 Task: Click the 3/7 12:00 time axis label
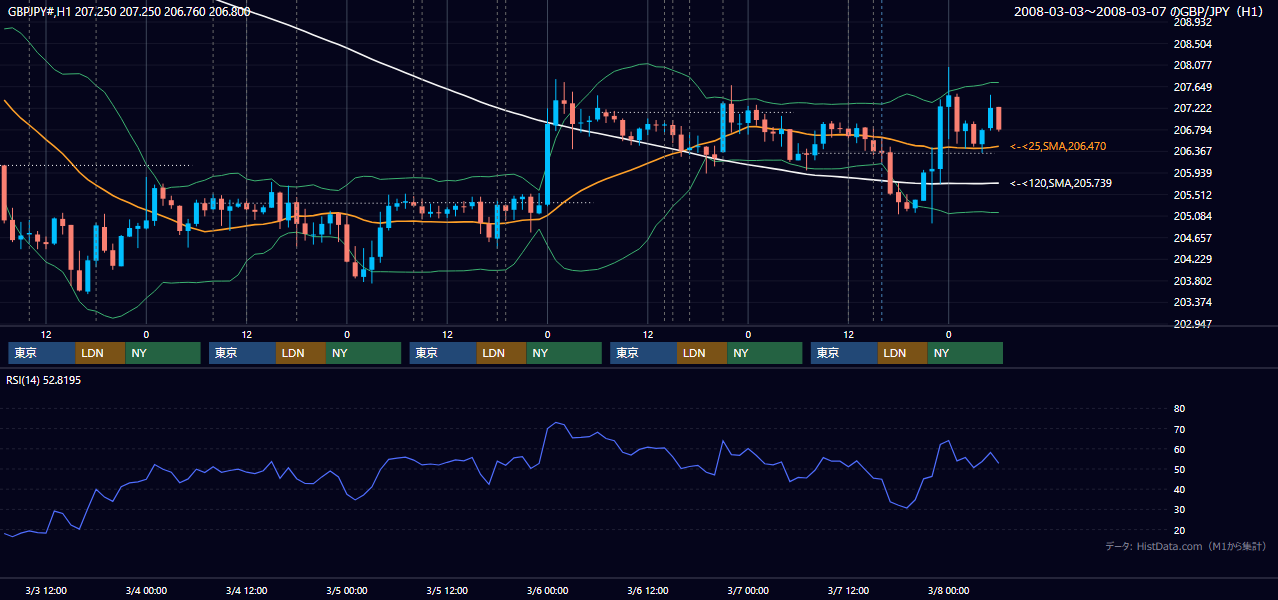point(848,590)
